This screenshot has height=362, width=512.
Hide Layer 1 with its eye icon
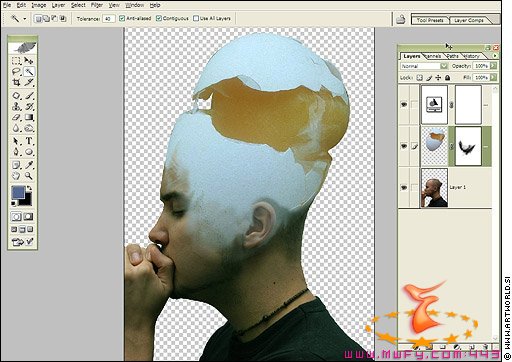tap(404, 188)
